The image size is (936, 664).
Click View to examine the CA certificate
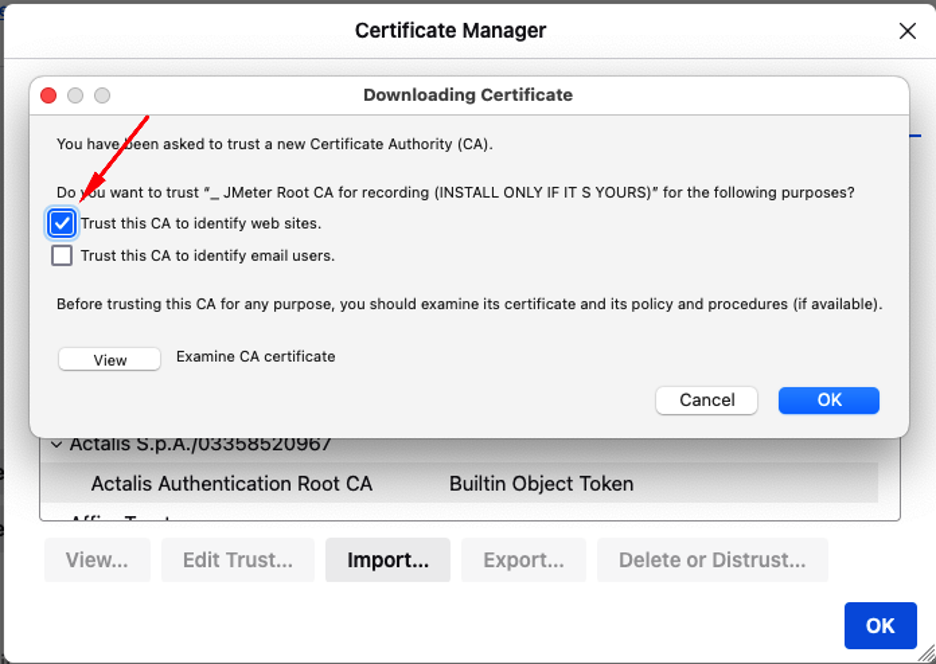[110, 359]
